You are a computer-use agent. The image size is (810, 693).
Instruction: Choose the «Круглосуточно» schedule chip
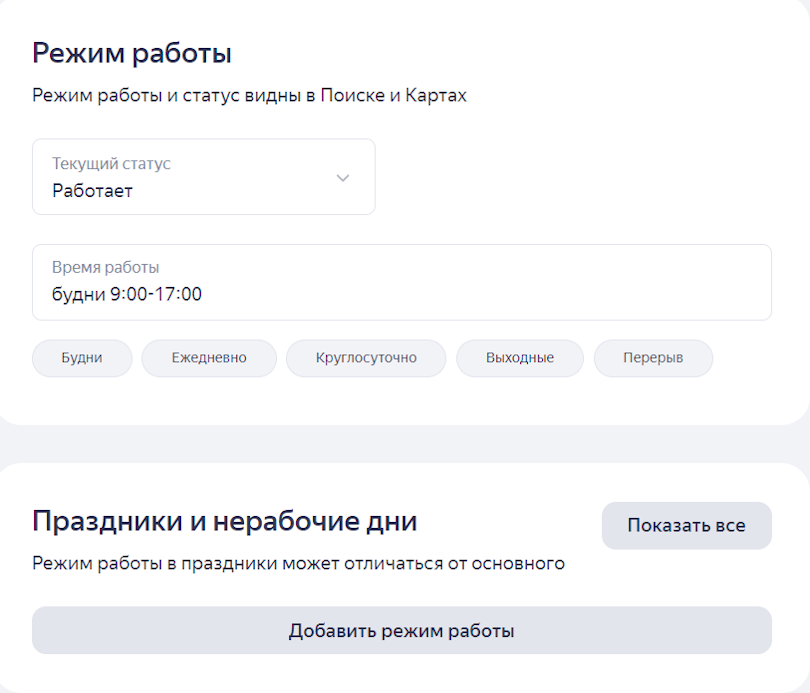[x=365, y=358]
